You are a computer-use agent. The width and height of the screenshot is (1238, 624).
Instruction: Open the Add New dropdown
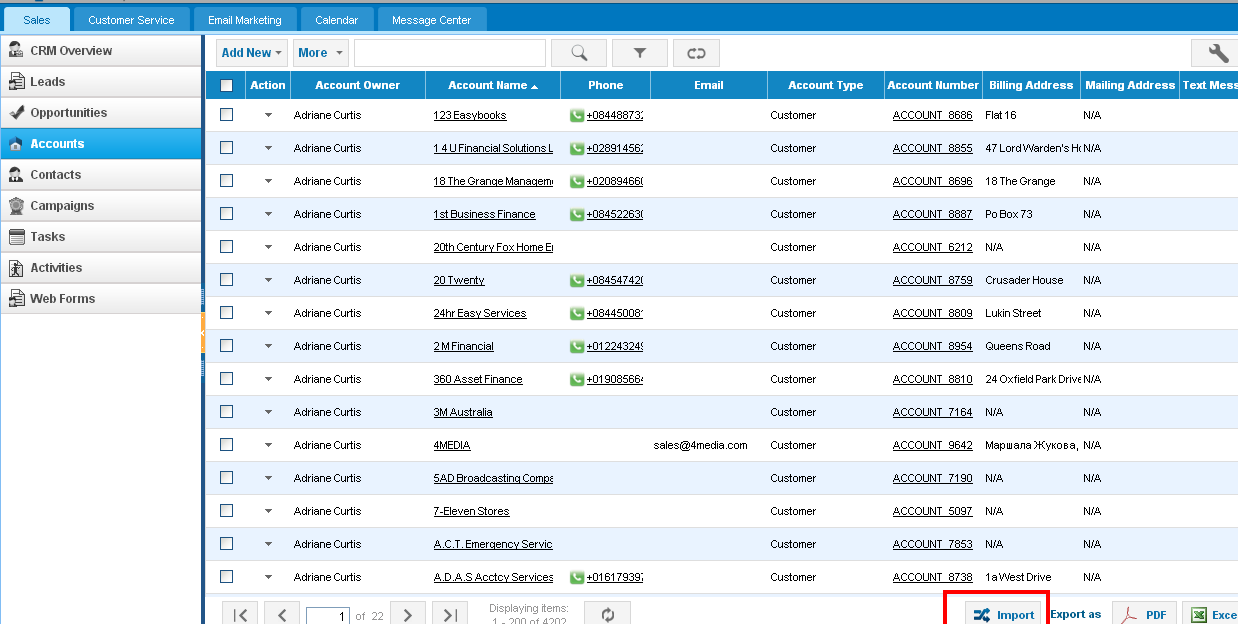251,53
